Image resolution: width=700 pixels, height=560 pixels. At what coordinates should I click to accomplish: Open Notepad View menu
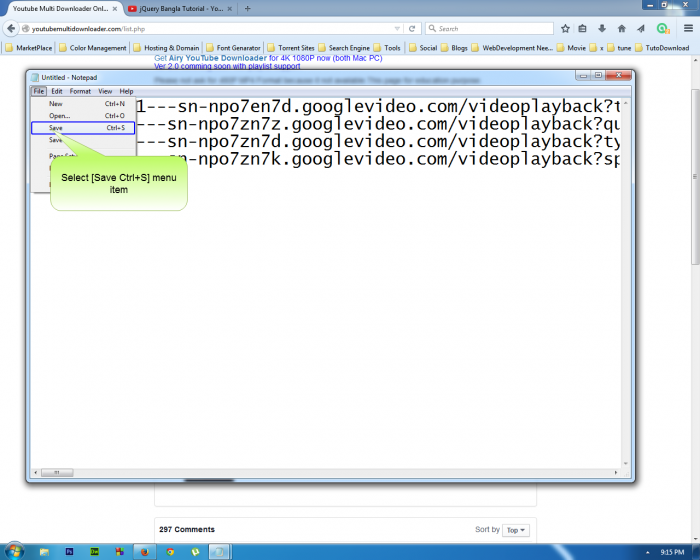pyautogui.click(x=105, y=91)
